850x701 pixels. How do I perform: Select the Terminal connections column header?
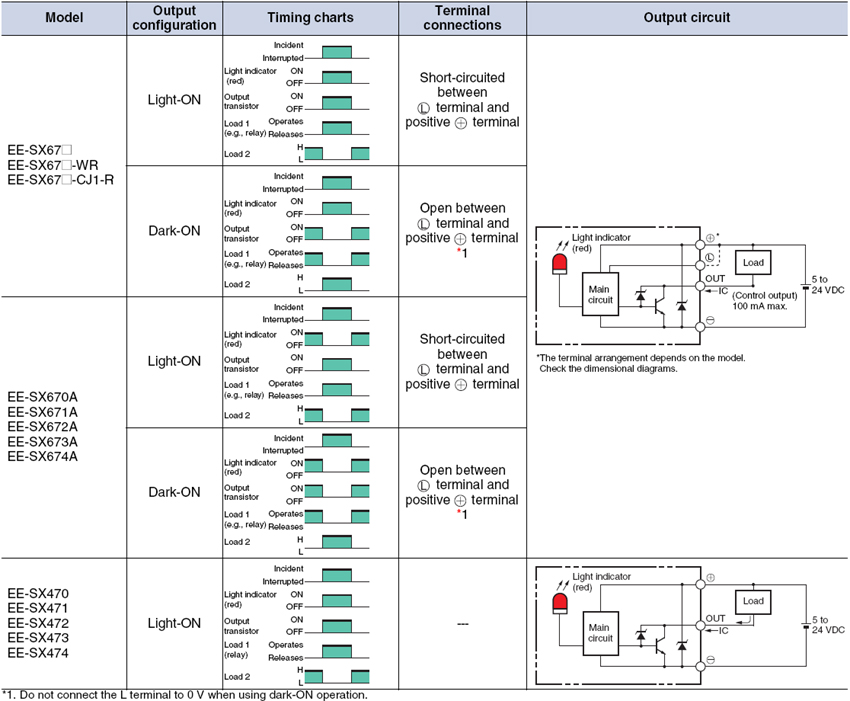[x=462, y=18]
